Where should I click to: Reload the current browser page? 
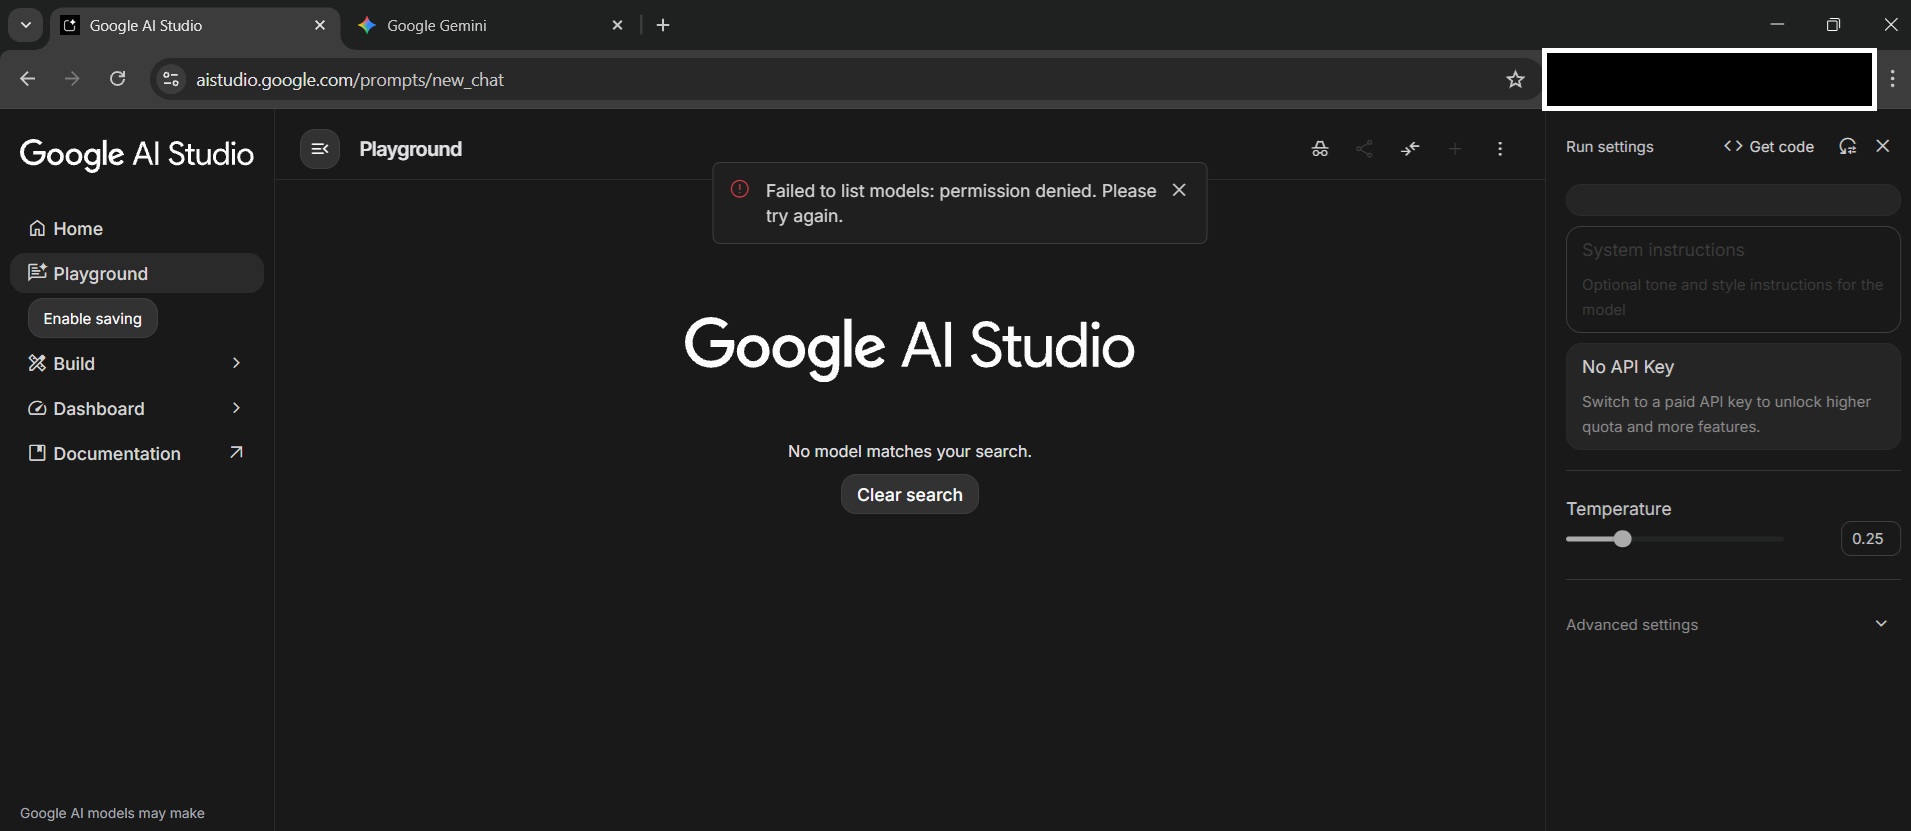tap(117, 79)
